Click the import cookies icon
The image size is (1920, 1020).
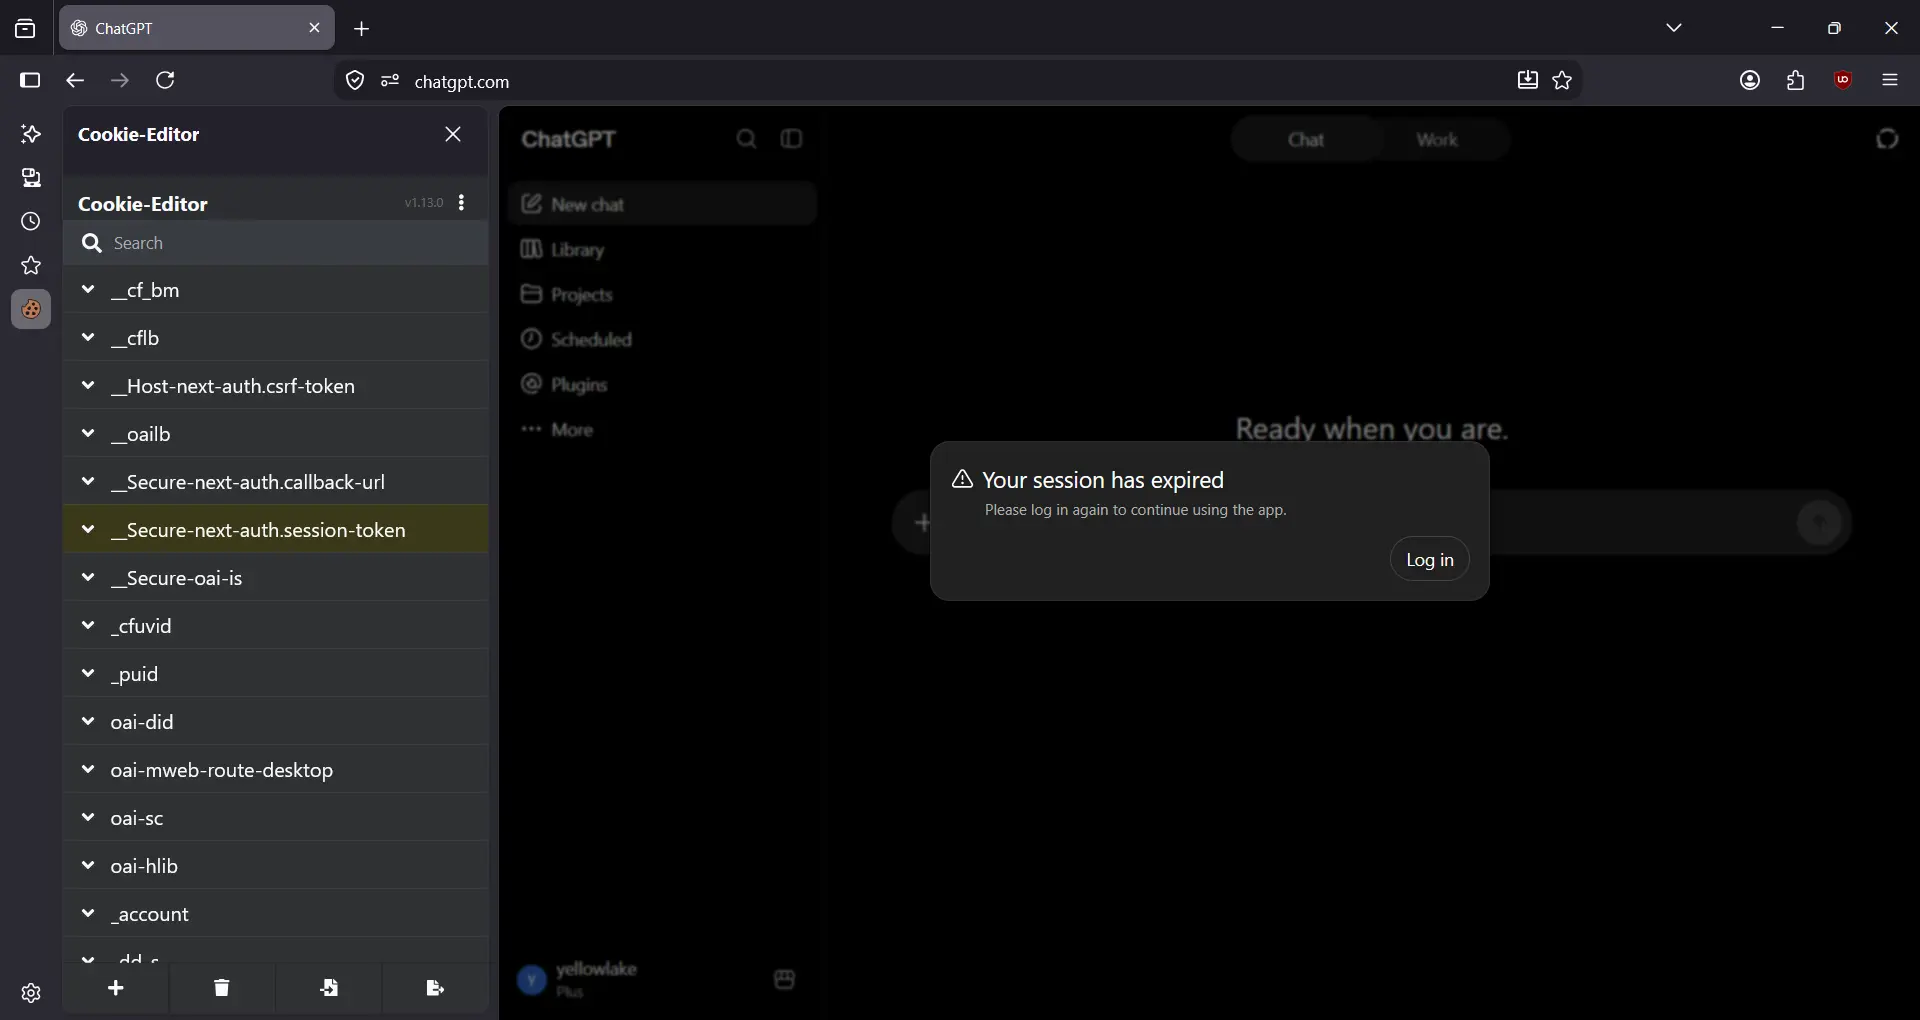329,988
